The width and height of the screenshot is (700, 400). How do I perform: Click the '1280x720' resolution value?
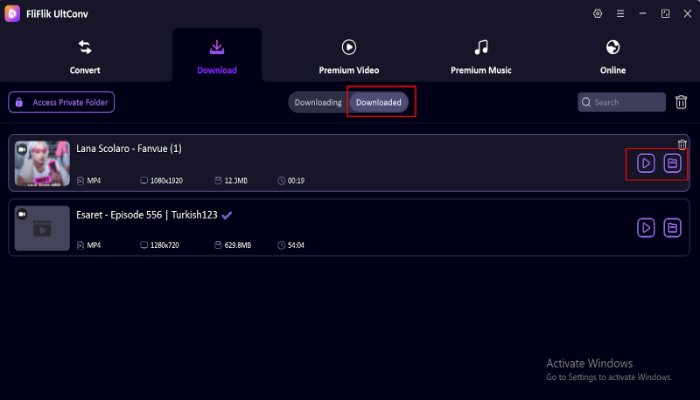point(165,246)
